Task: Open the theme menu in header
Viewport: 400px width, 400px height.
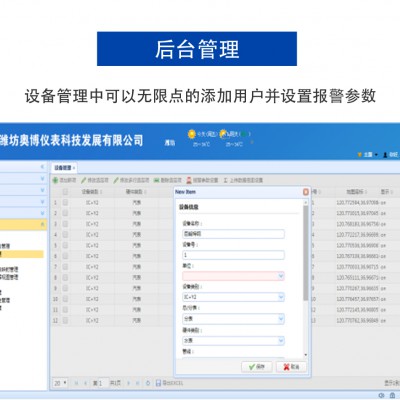Action: coord(368,155)
